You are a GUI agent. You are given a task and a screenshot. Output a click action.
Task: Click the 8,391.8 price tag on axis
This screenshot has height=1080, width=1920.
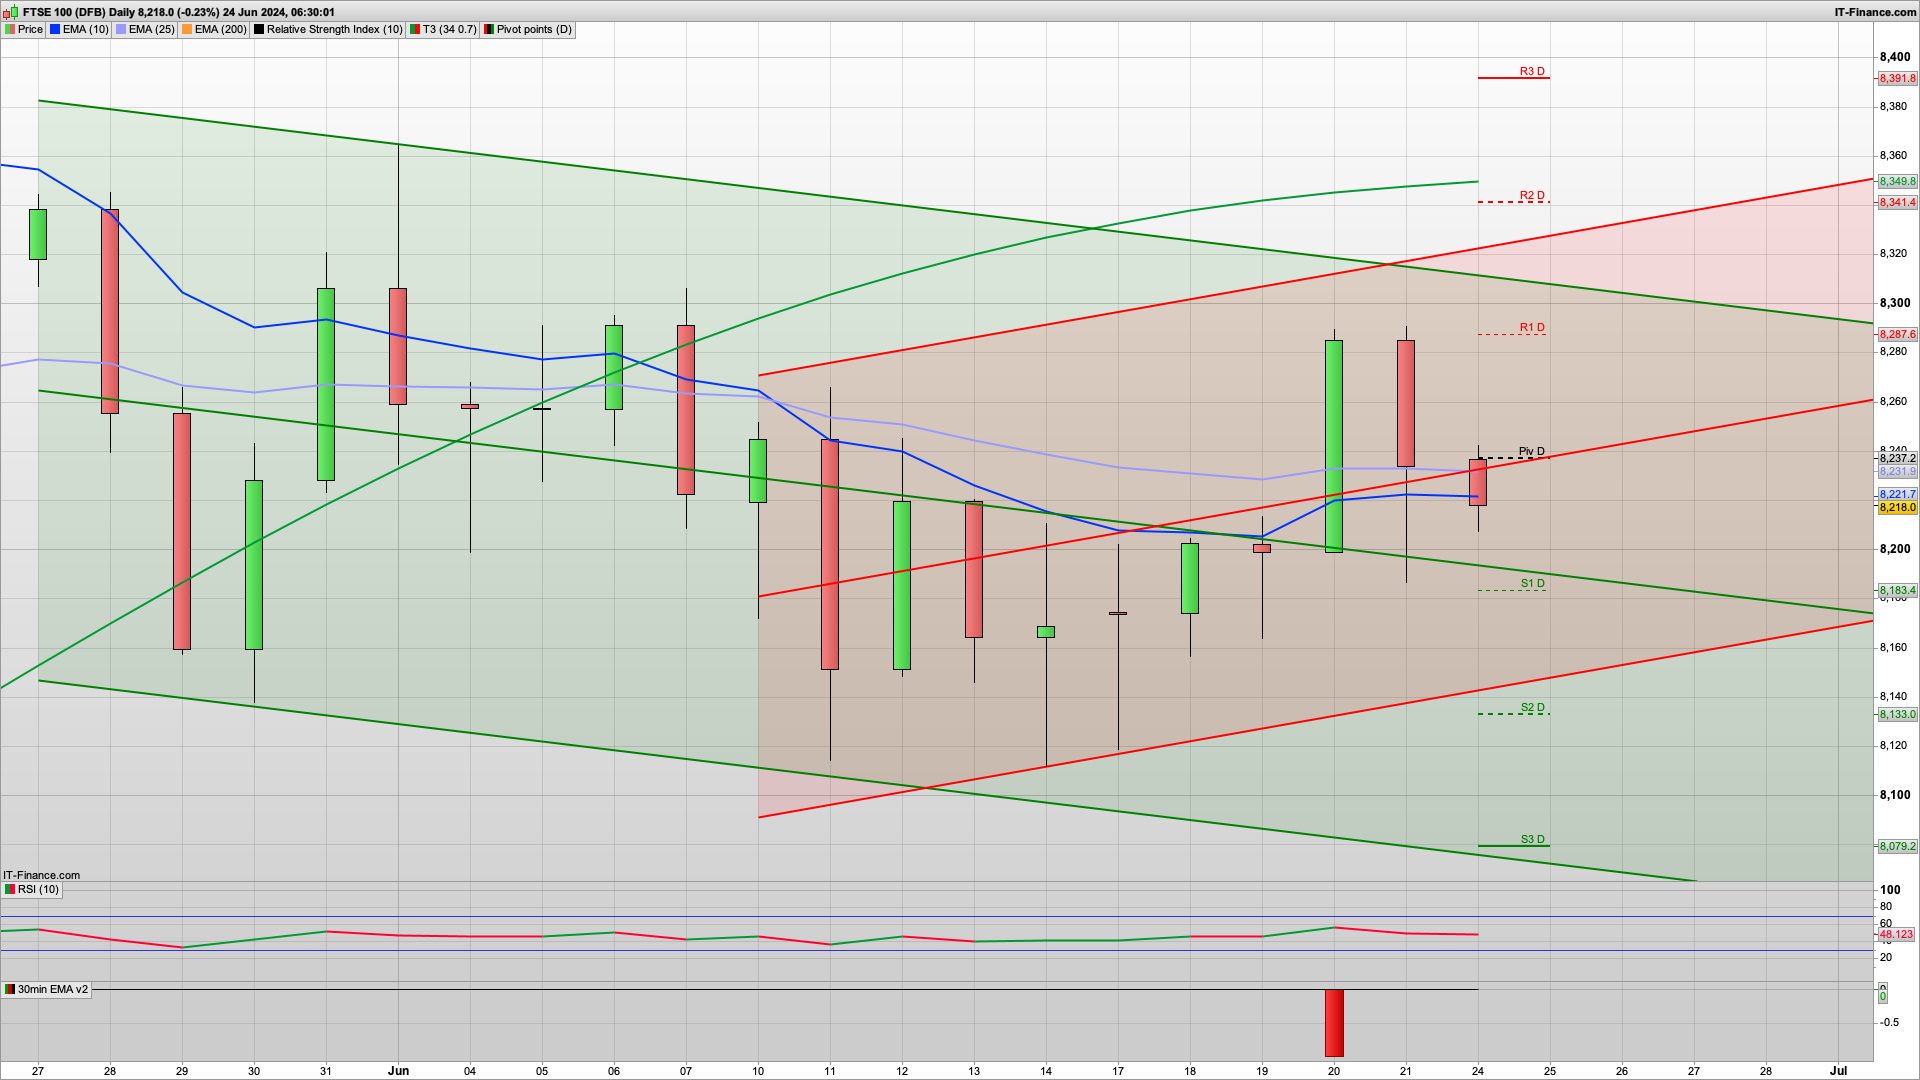pyautogui.click(x=1897, y=78)
